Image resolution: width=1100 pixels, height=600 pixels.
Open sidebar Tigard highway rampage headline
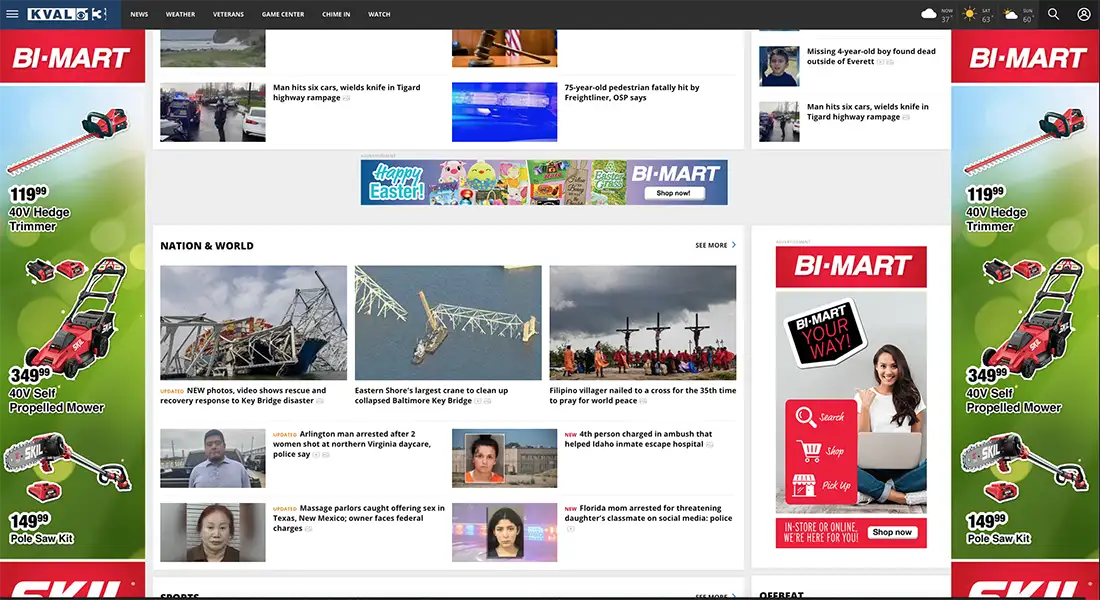click(867, 112)
